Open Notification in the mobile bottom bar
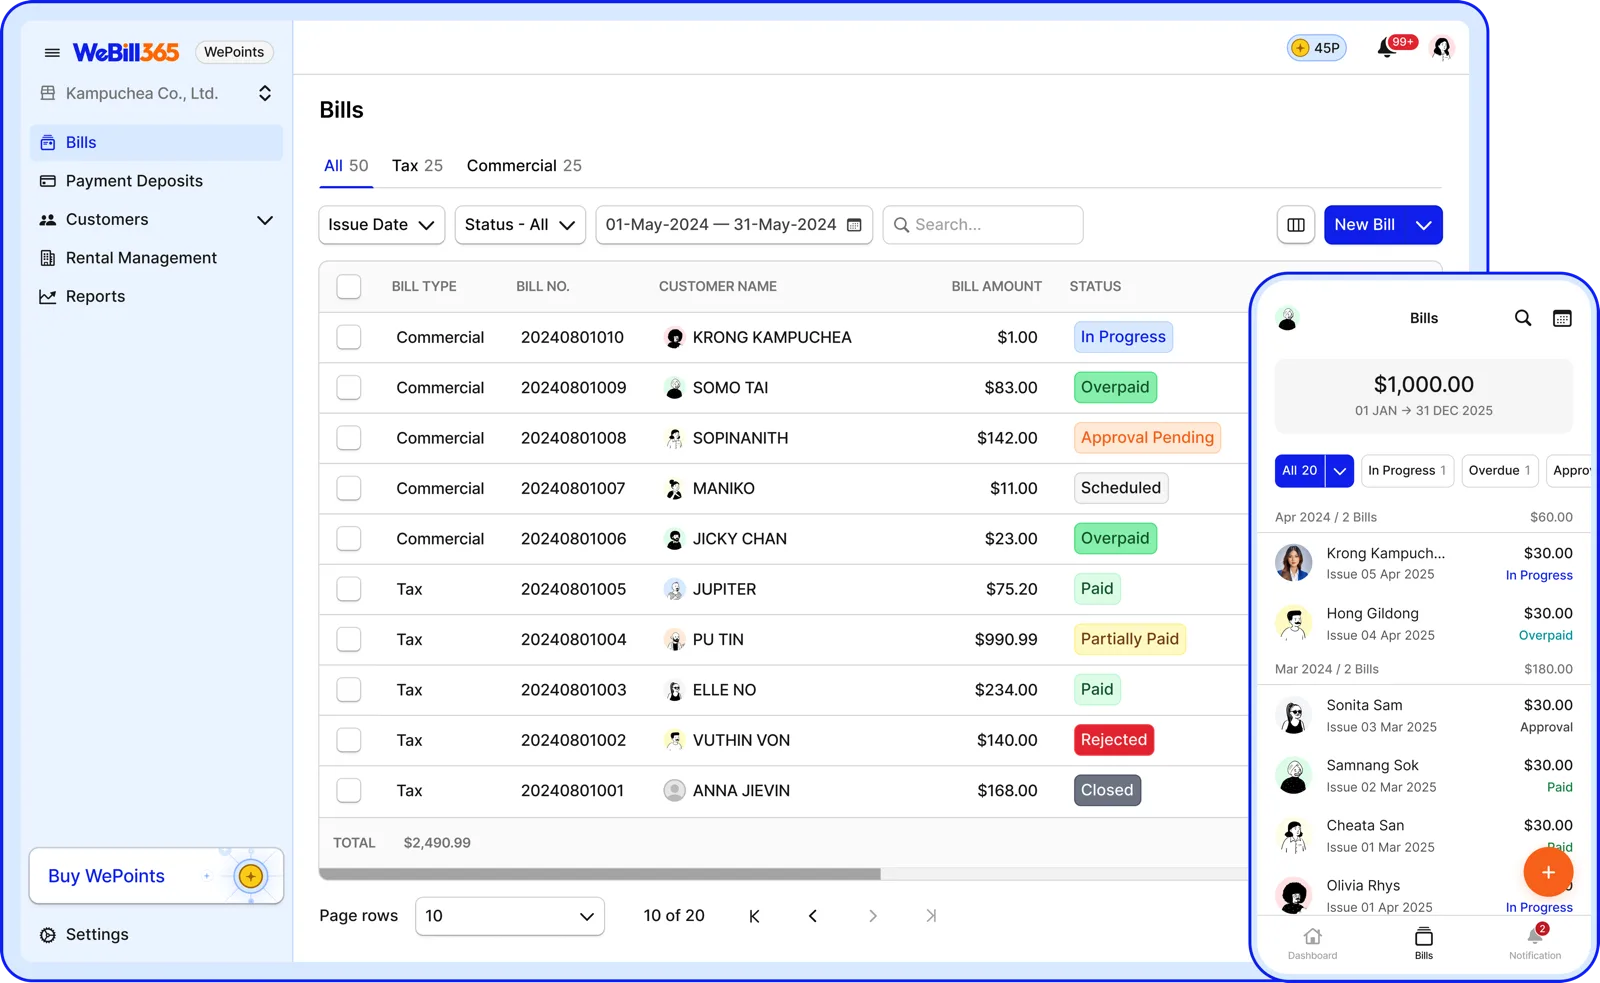 pyautogui.click(x=1535, y=943)
